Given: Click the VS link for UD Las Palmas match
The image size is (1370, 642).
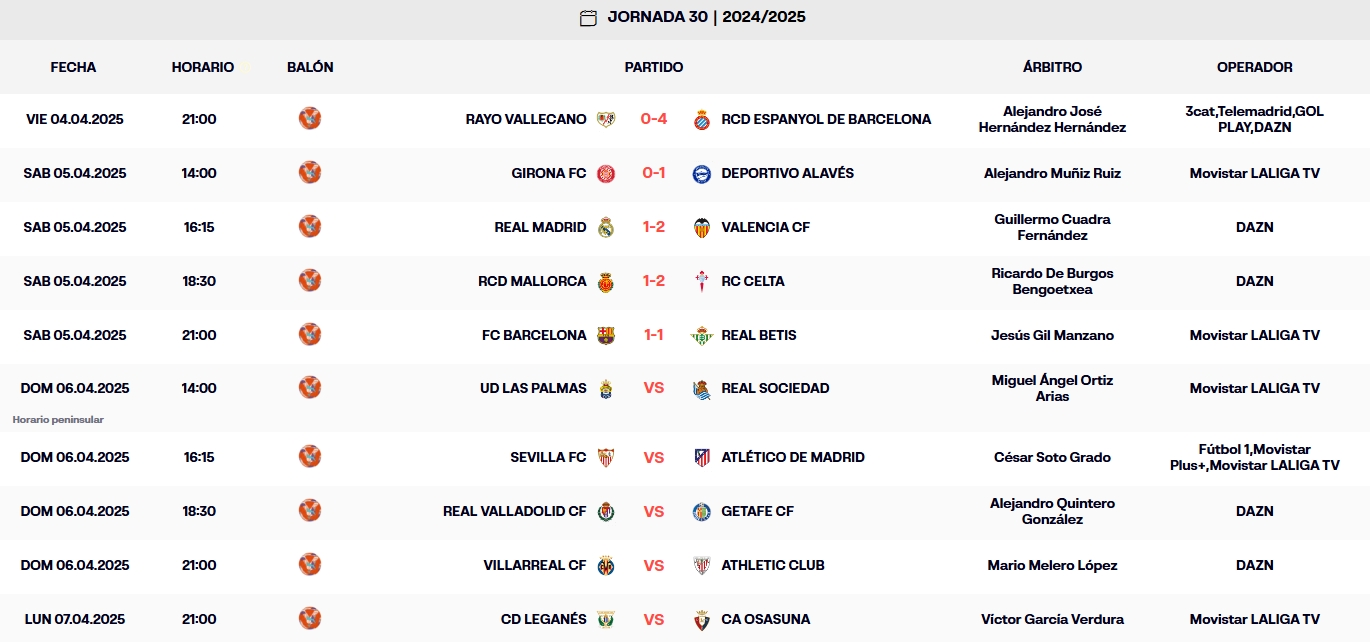Looking at the screenshot, I should click(653, 389).
